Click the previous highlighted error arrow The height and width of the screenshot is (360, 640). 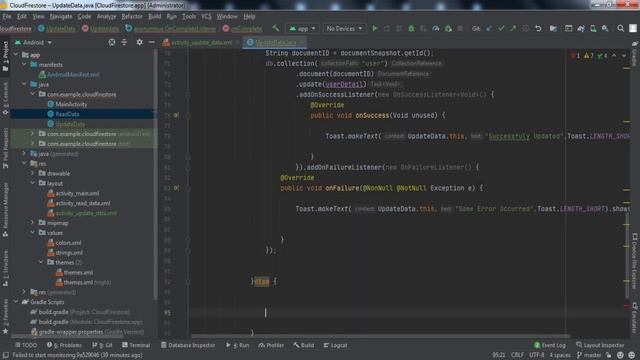click(614, 56)
